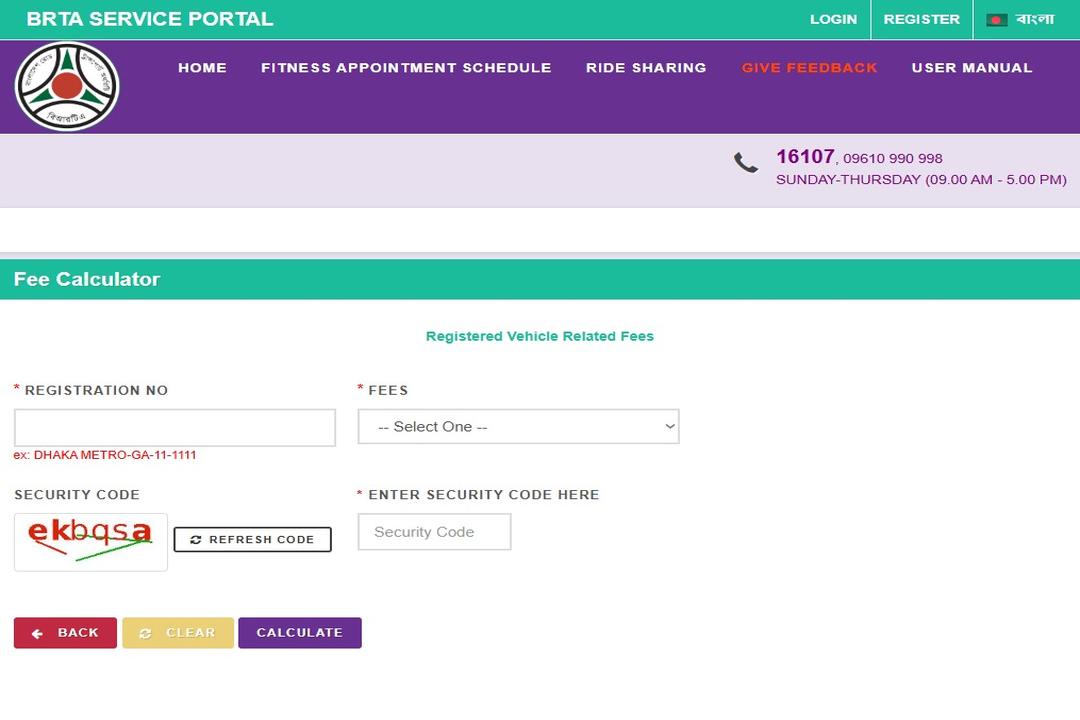Click the Register link
This screenshot has width=1080, height=720.
coord(921,20)
